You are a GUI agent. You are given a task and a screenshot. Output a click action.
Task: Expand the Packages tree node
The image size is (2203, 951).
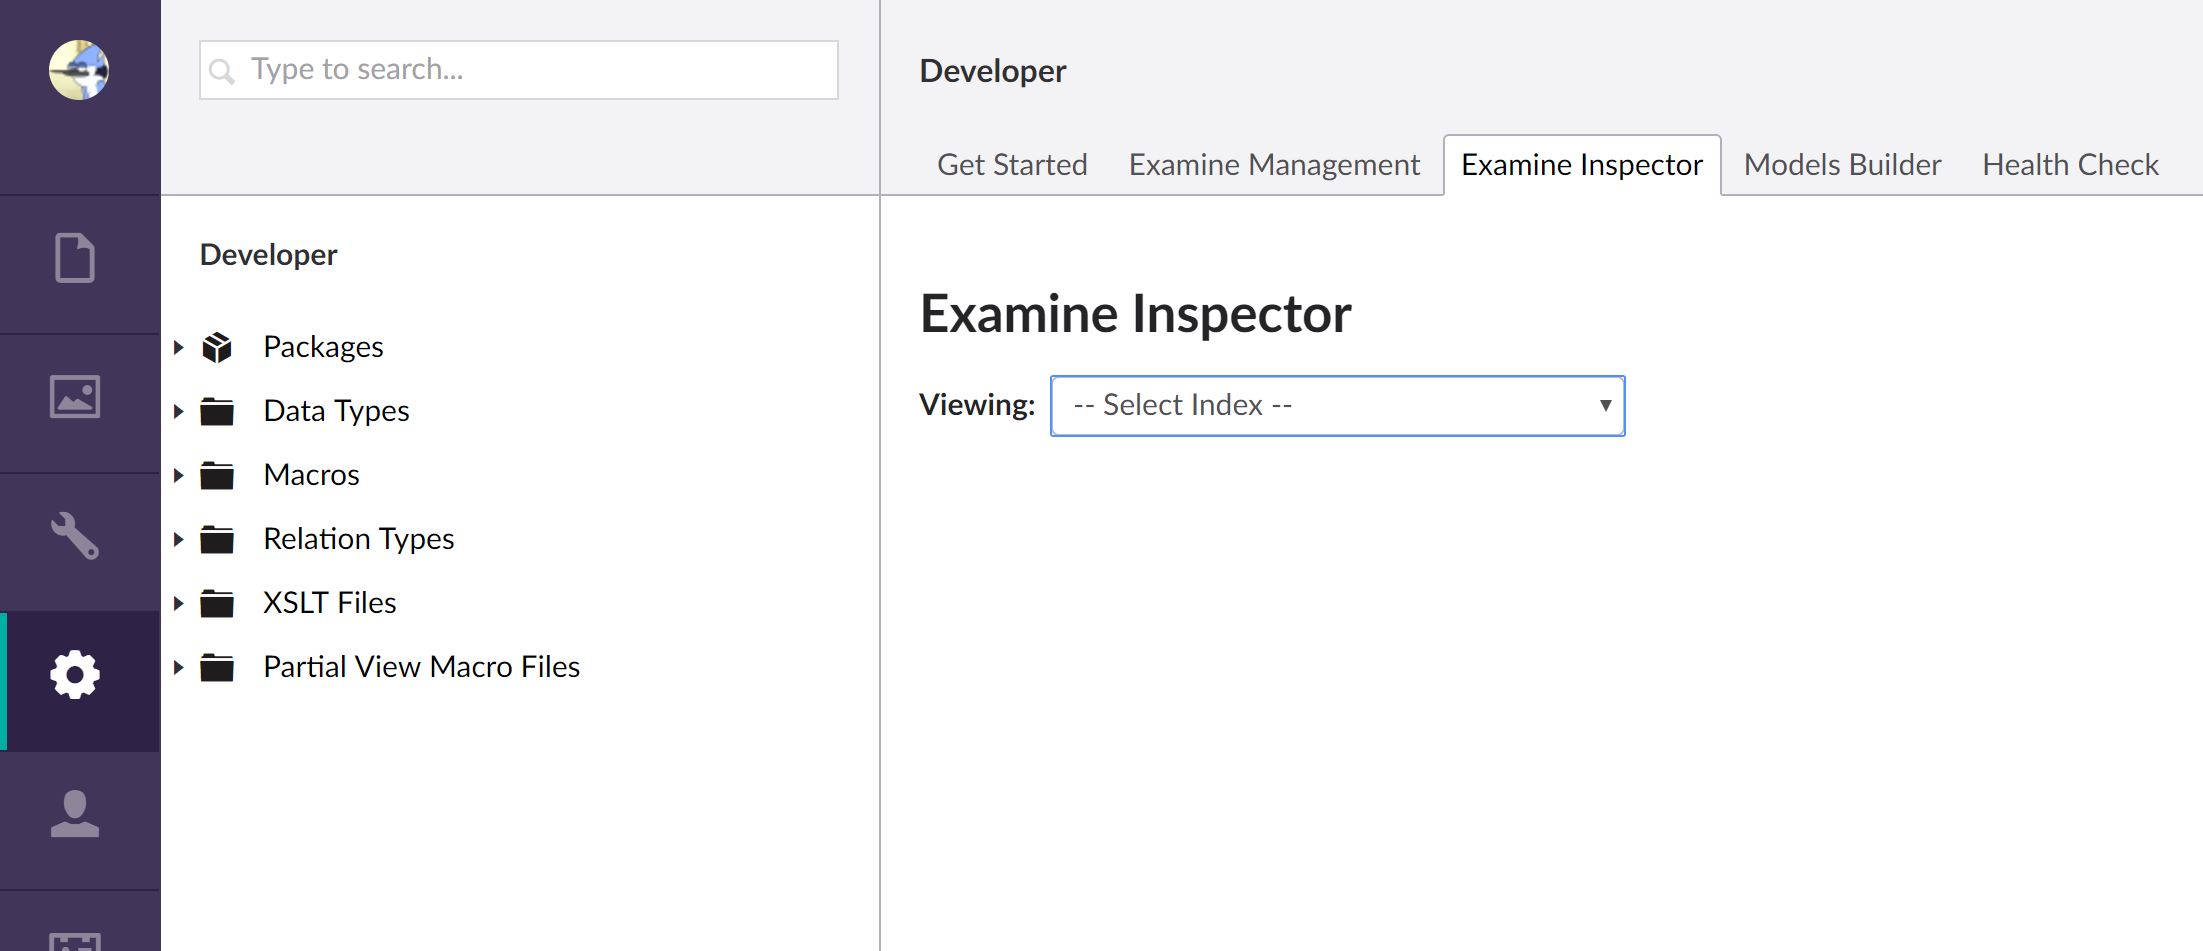(x=178, y=347)
